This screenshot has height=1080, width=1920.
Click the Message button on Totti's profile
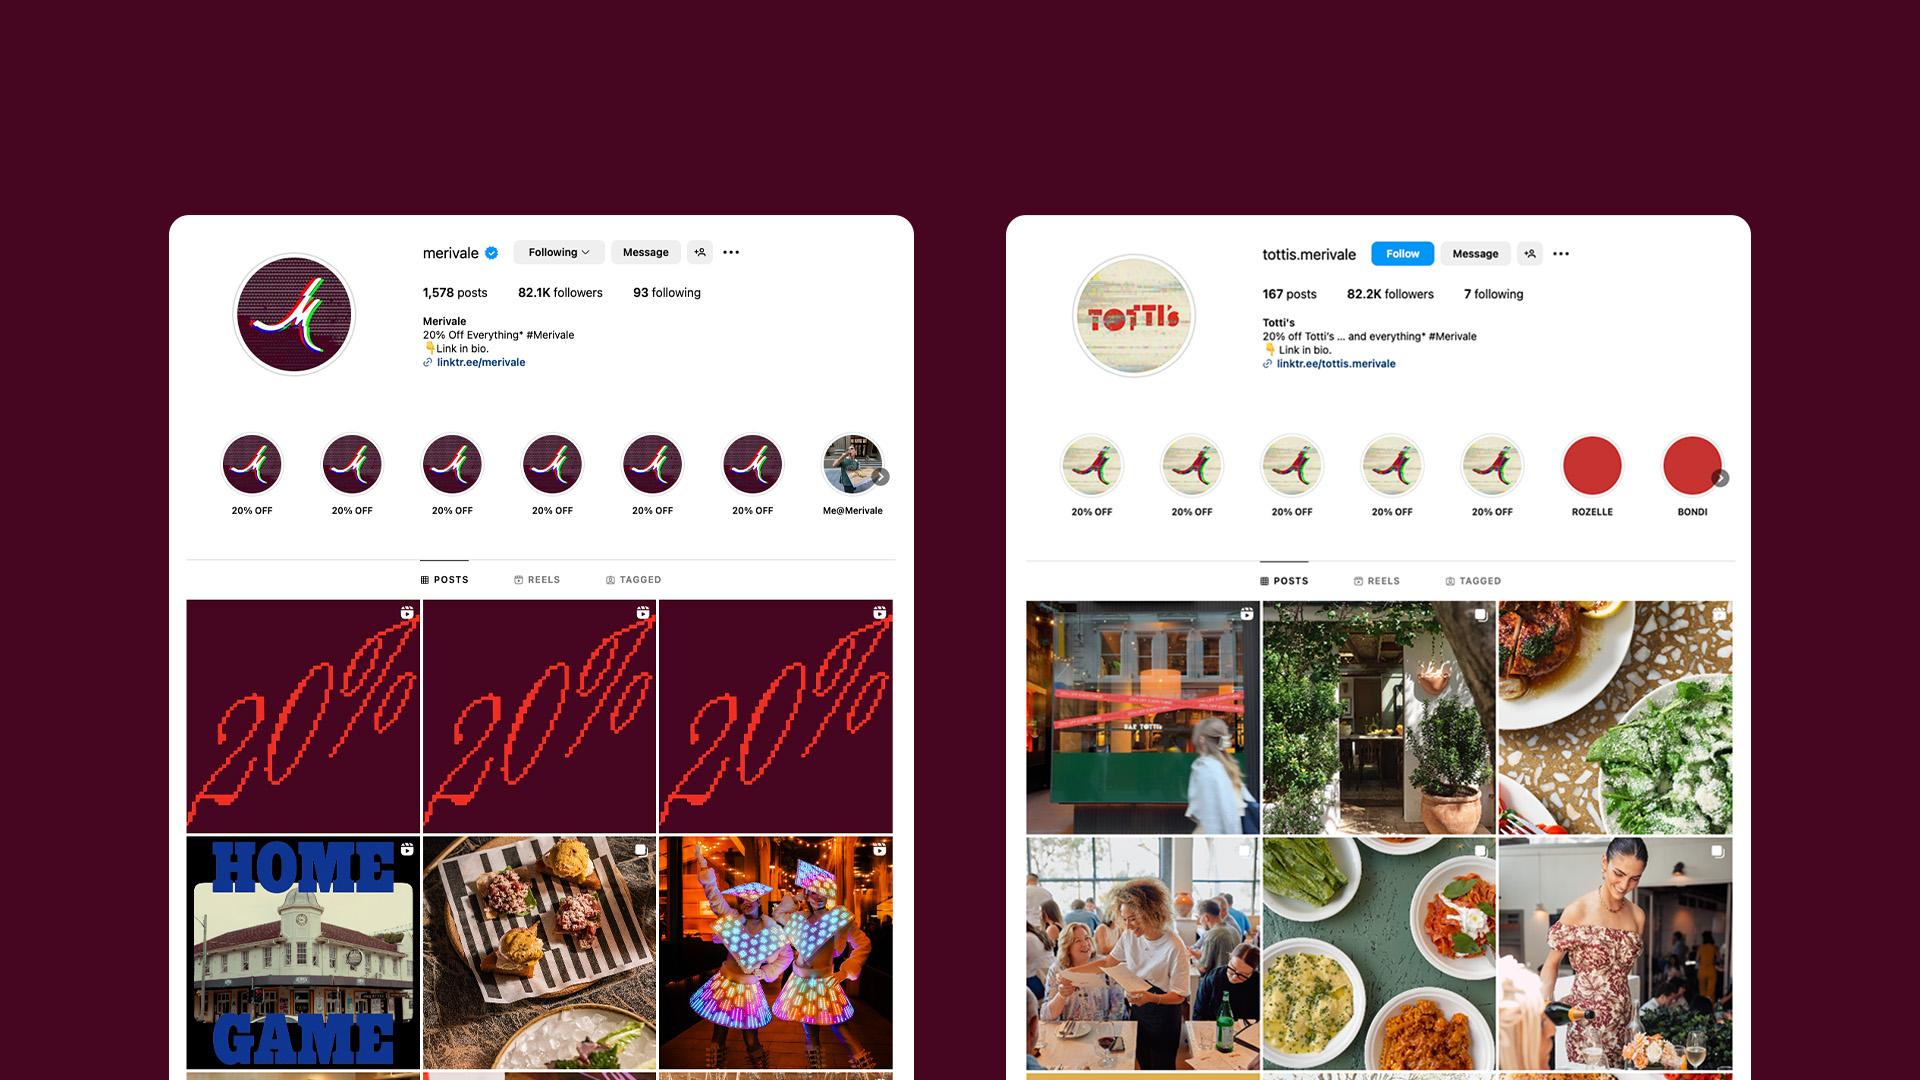1474,253
